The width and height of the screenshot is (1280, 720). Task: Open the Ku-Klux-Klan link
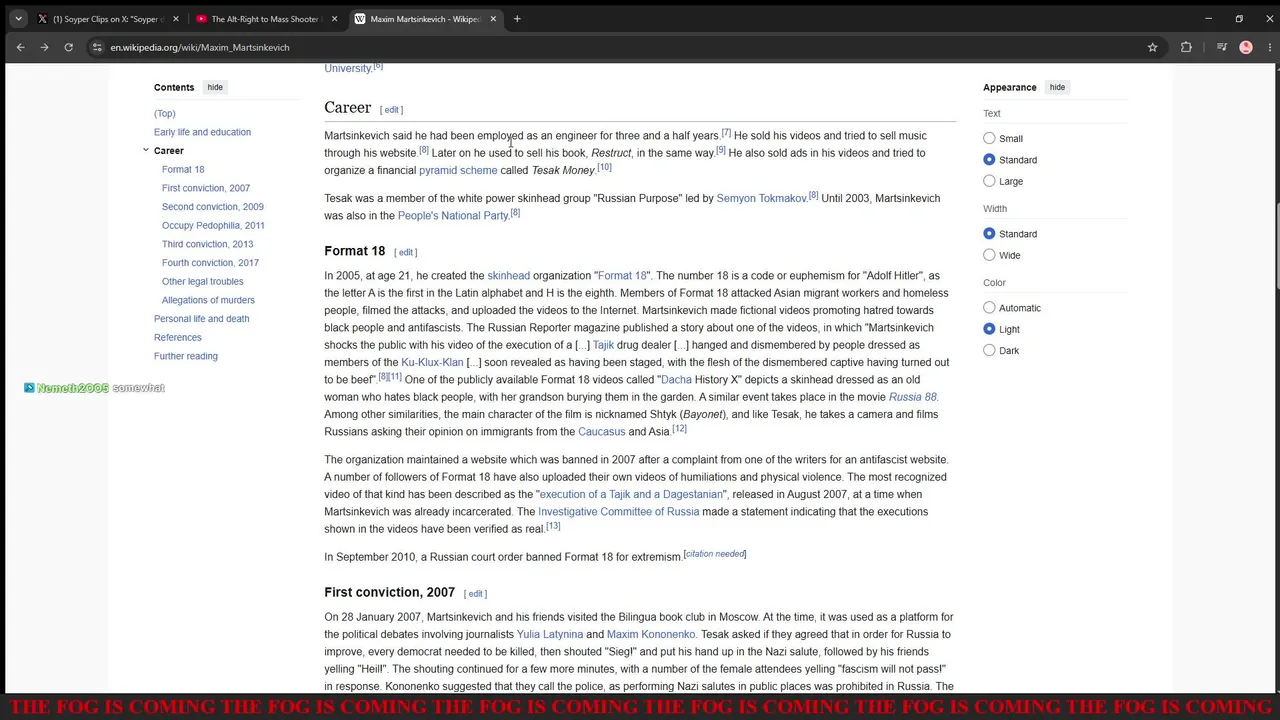coord(432,362)
